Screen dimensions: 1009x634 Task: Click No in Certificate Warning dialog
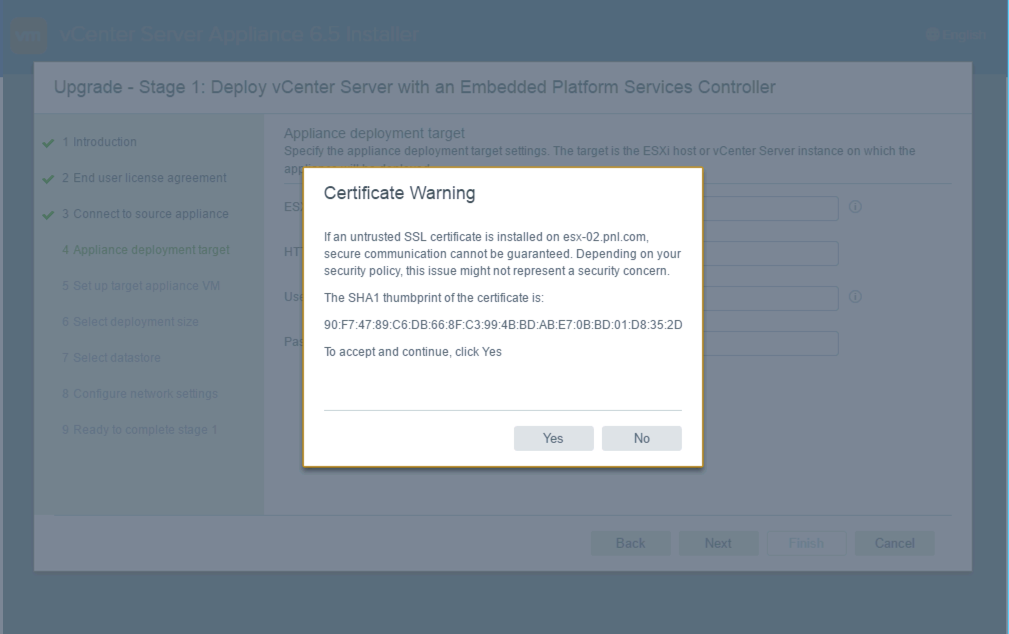642,438
